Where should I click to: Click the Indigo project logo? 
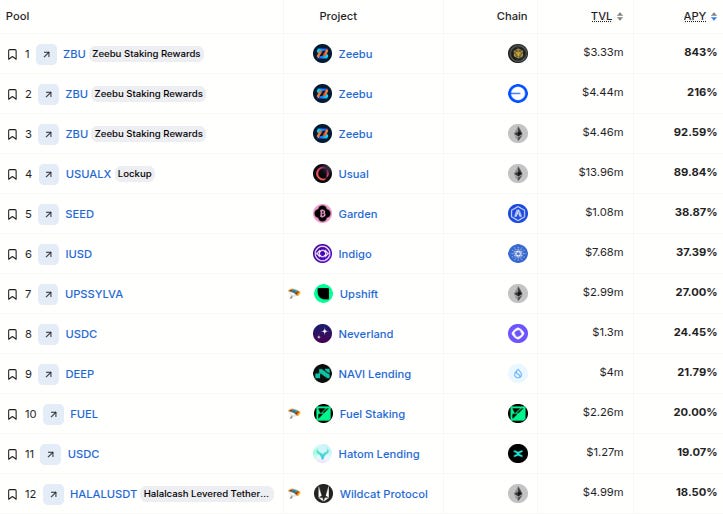[x=322, y=254]
